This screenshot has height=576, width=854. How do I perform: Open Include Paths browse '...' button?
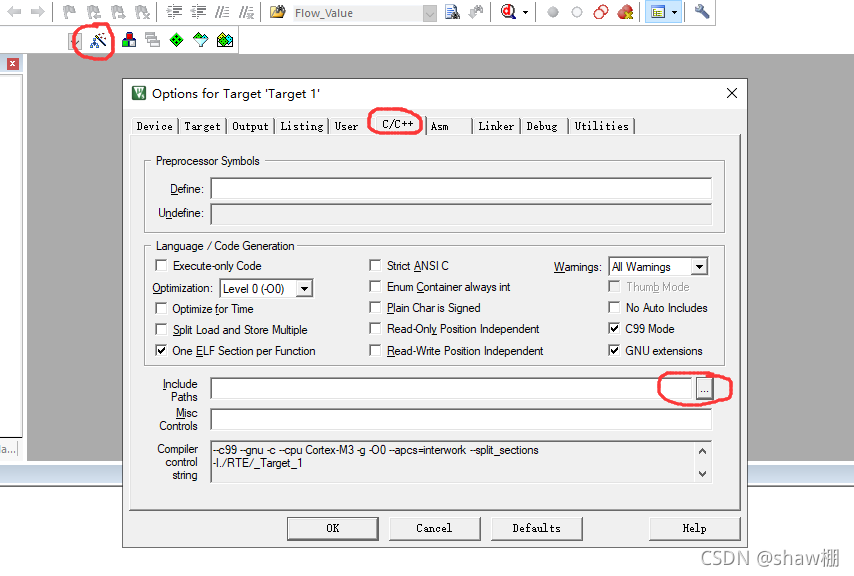[x=704, y=389]
